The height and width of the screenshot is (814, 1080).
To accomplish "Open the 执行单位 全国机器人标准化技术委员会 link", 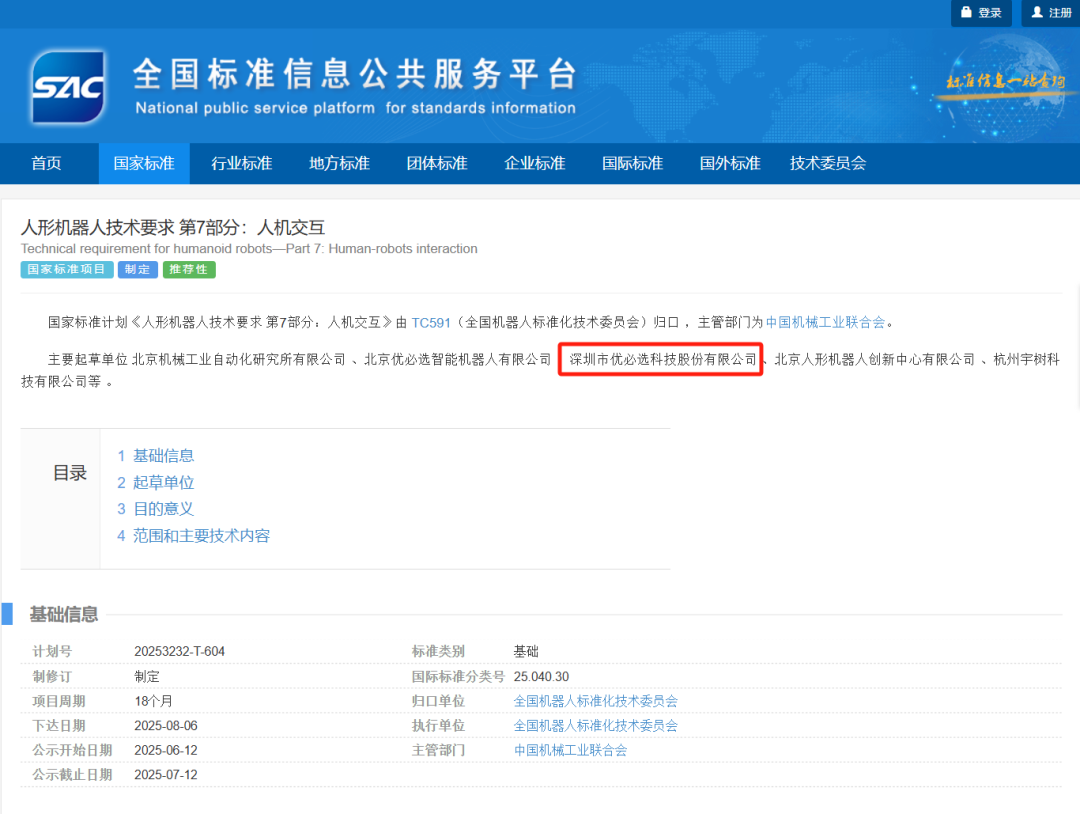I will [x=596, y=726].
